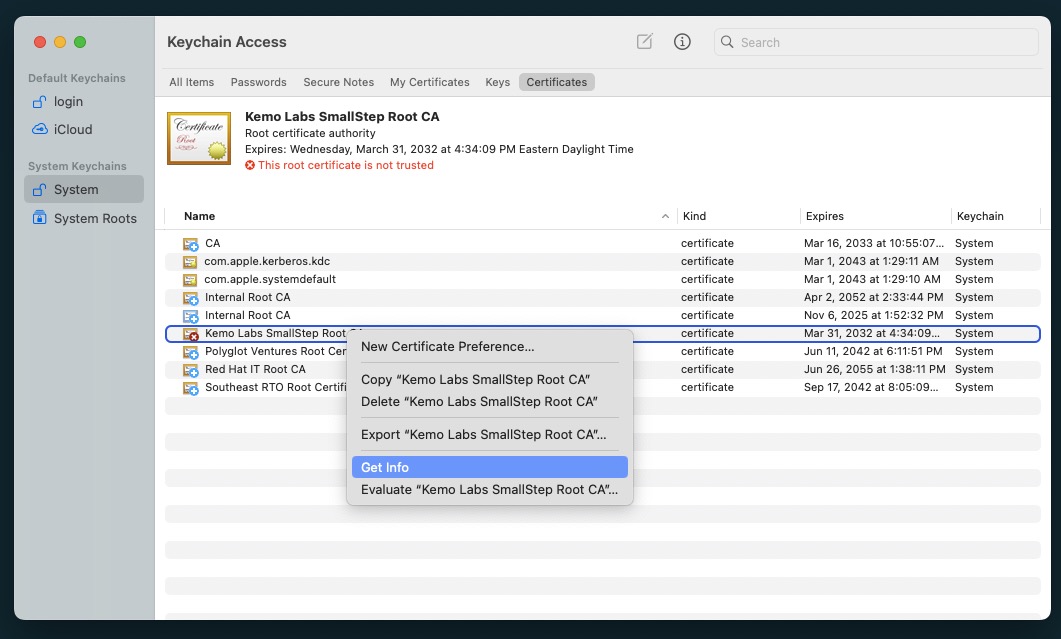Click the info circle toolbar icon
Screen dimensions: 1061x639
pyautogui.click(x=682, y=42)
